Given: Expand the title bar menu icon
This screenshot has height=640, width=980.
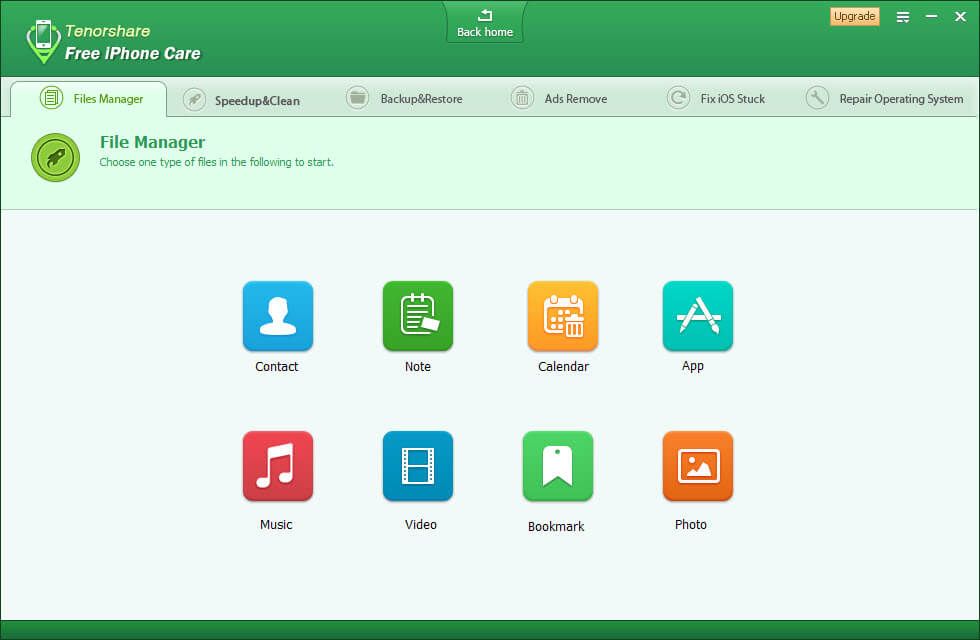Looking at the screenshot, I should [903, 17].
